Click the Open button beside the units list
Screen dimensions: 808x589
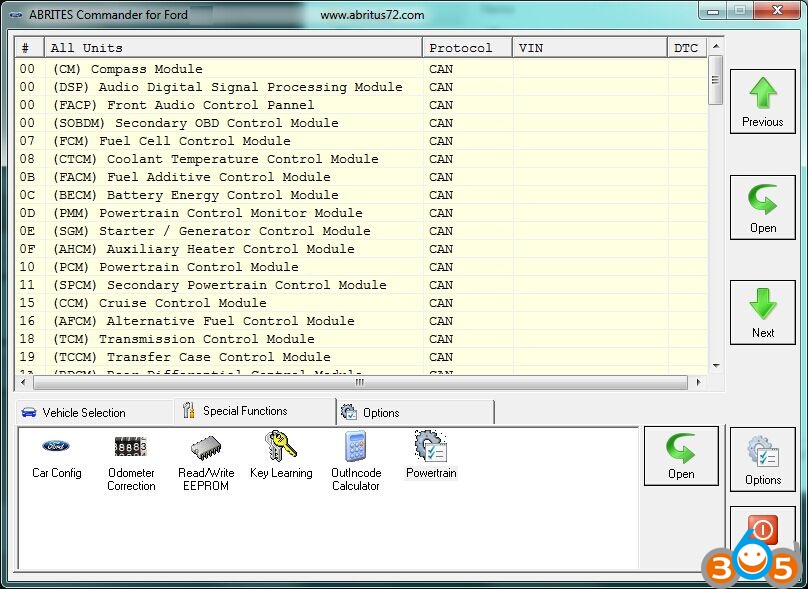tap(762, 208)
